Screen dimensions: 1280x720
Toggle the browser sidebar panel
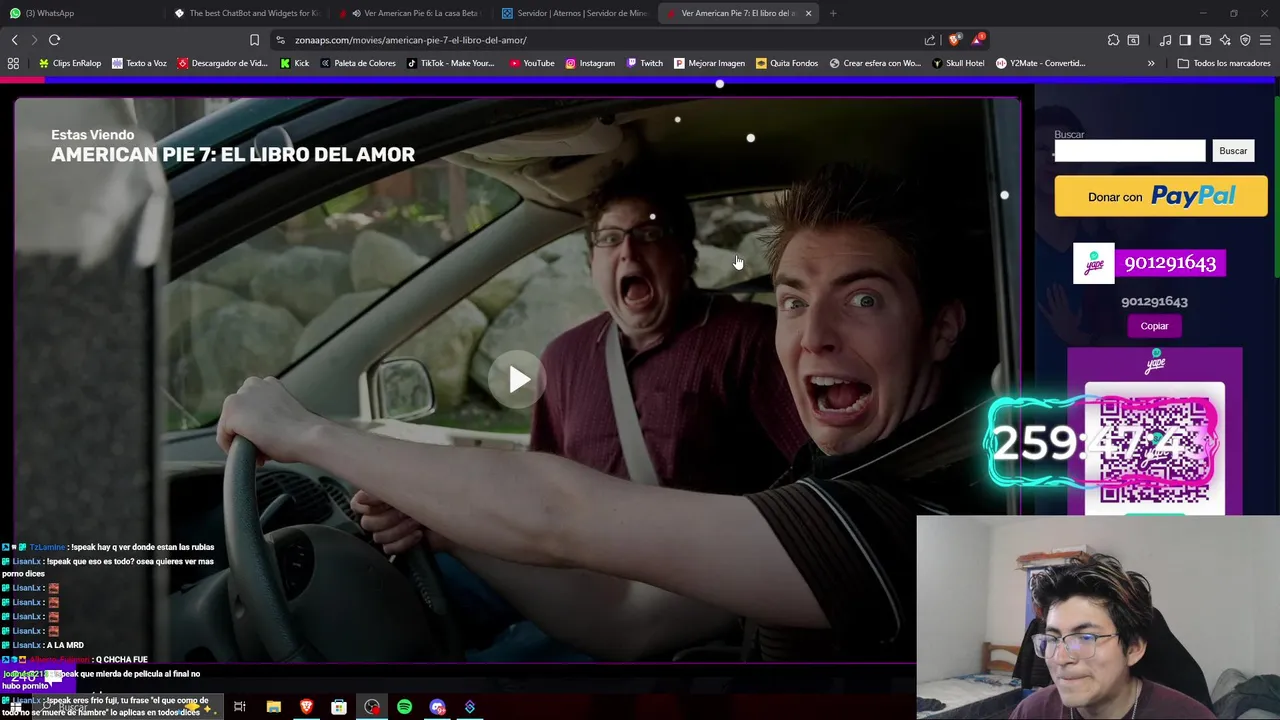pos(1185,40)
